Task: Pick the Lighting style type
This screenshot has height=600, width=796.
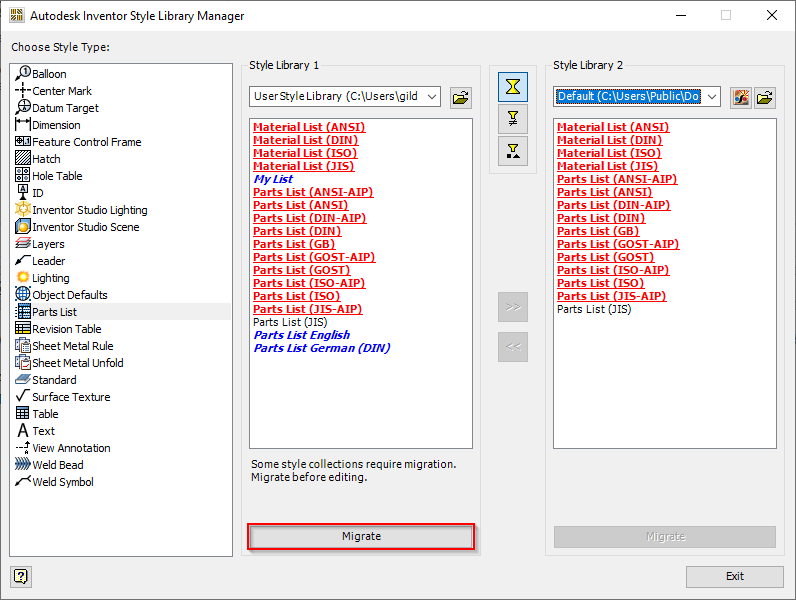Action: (43, 278)
